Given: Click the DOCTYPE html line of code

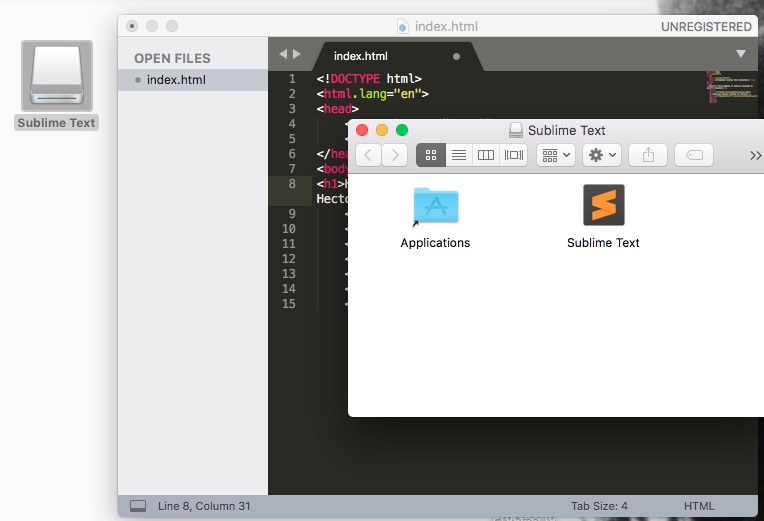Looking at the screenshot, I should tap(369, 78).
